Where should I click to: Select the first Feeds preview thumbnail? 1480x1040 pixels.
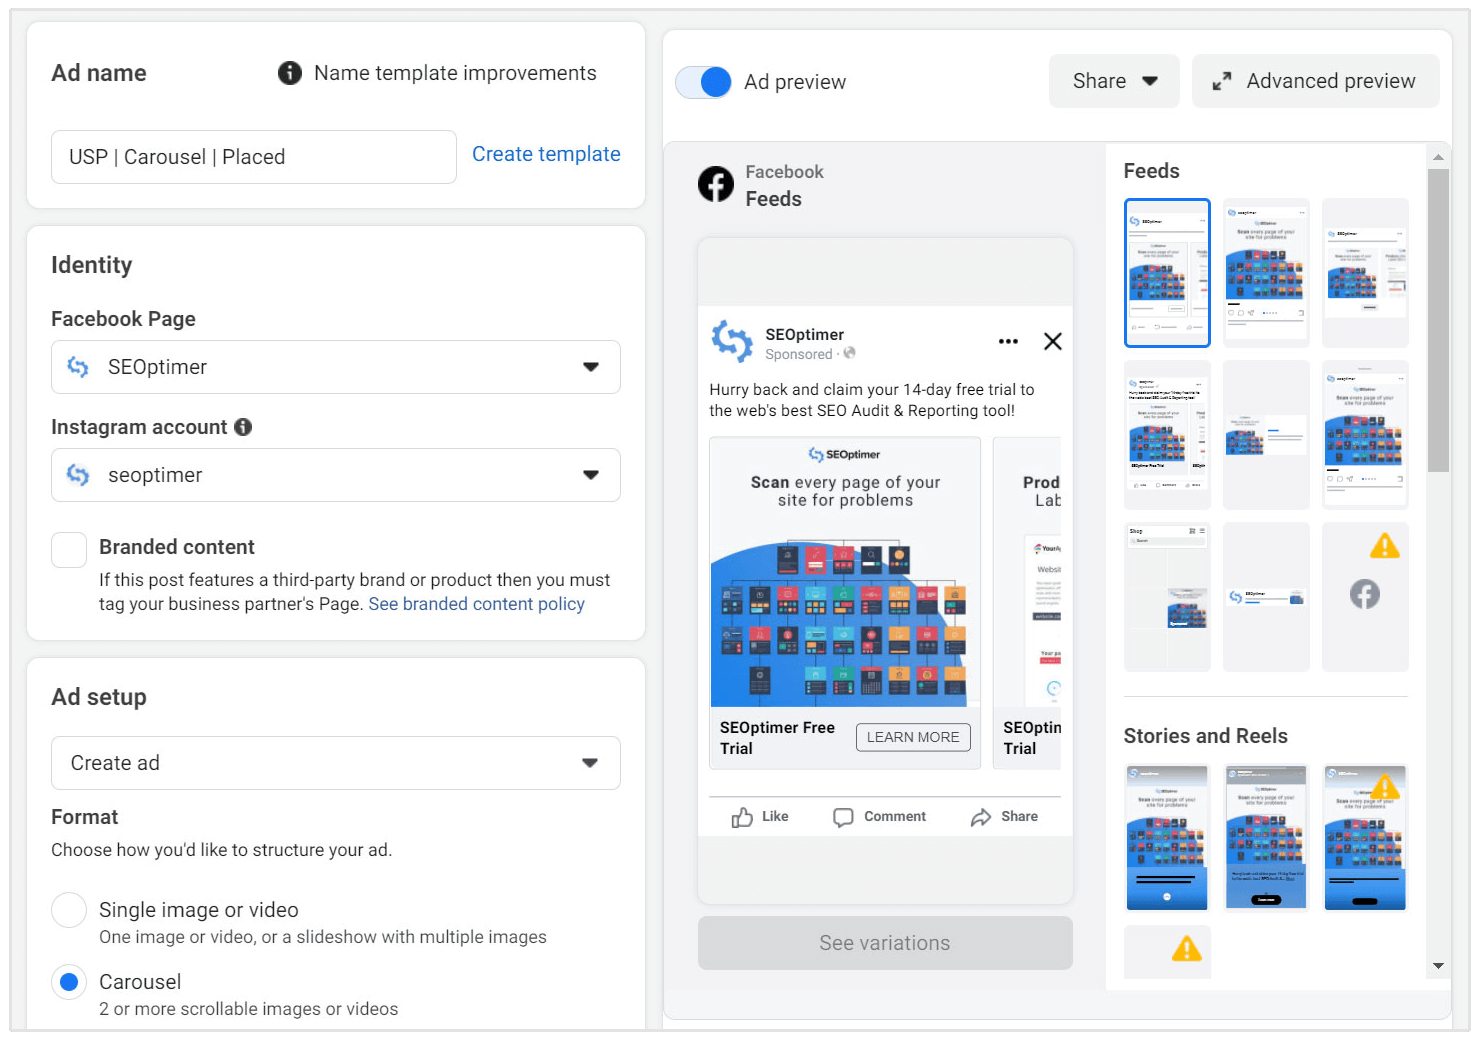coord(1167,273)
